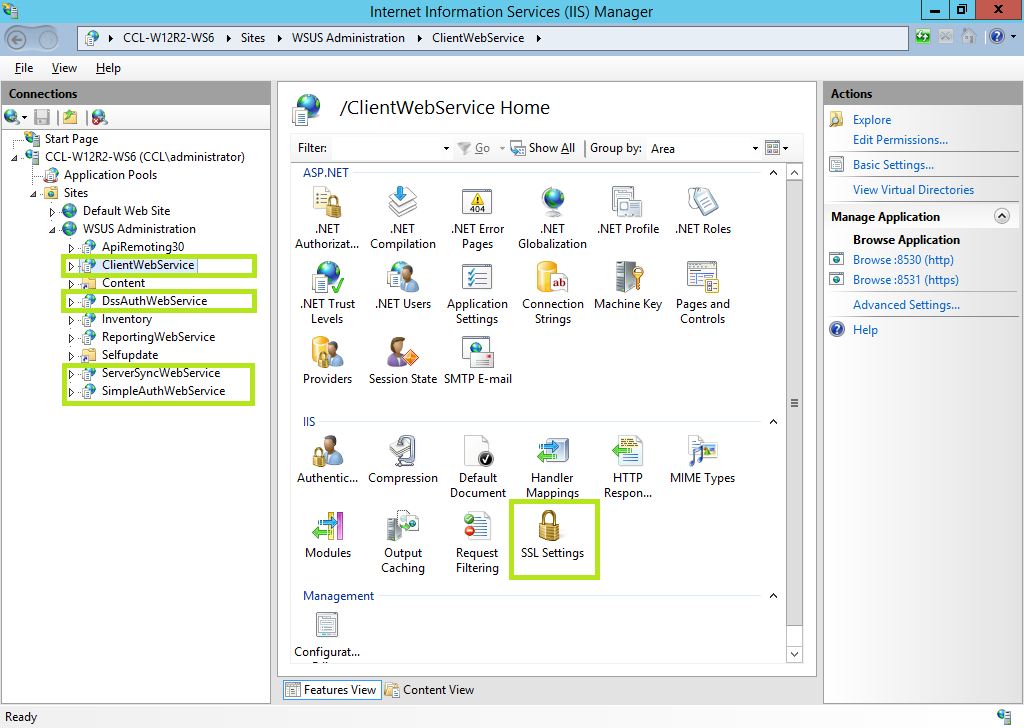Open Session State feature
1024x728 pixels.
point(402,360)
